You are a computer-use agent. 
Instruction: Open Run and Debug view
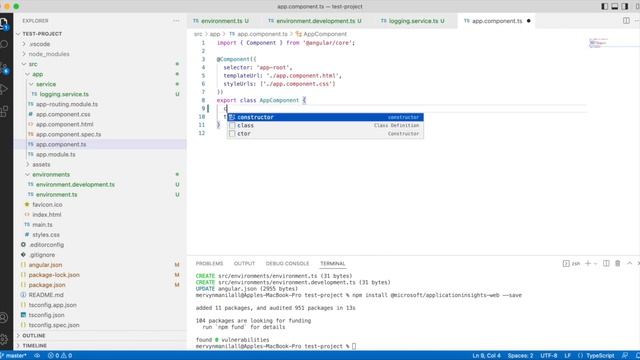(x=4, y=89)
